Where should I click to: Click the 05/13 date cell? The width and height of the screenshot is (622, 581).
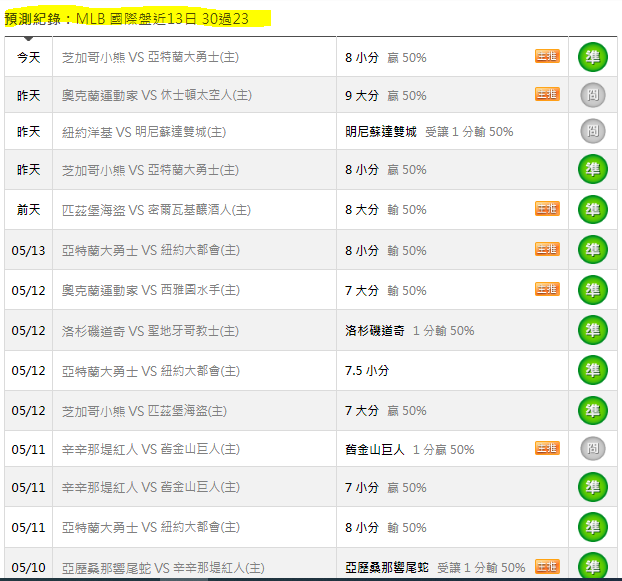pyautogui.click(x=29, y=250)
